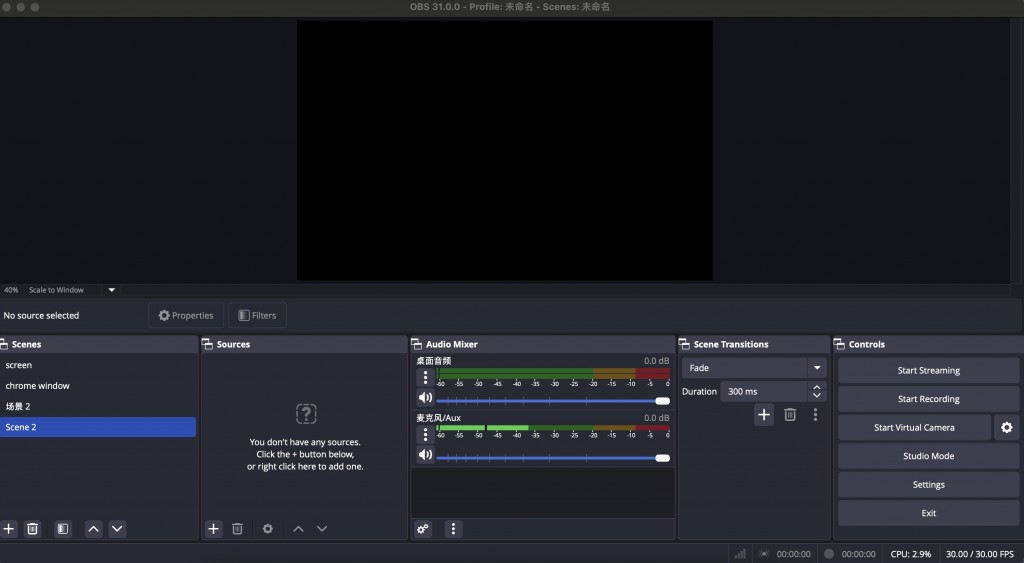This screenshot has width=1024, height=563.
Task: Open Settings from Controls
Action: 928,485
